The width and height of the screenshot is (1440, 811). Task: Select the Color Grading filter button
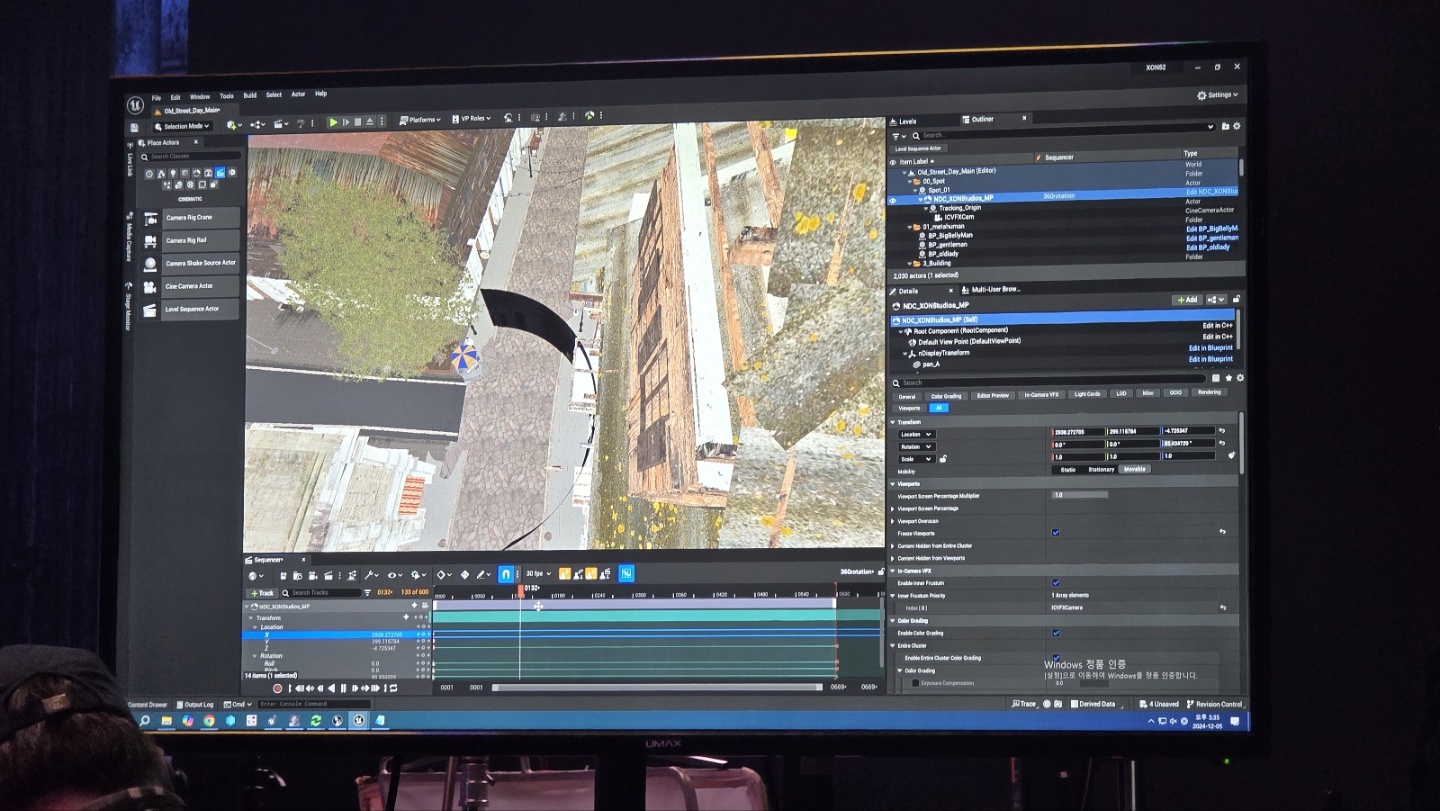click(945, 396)
